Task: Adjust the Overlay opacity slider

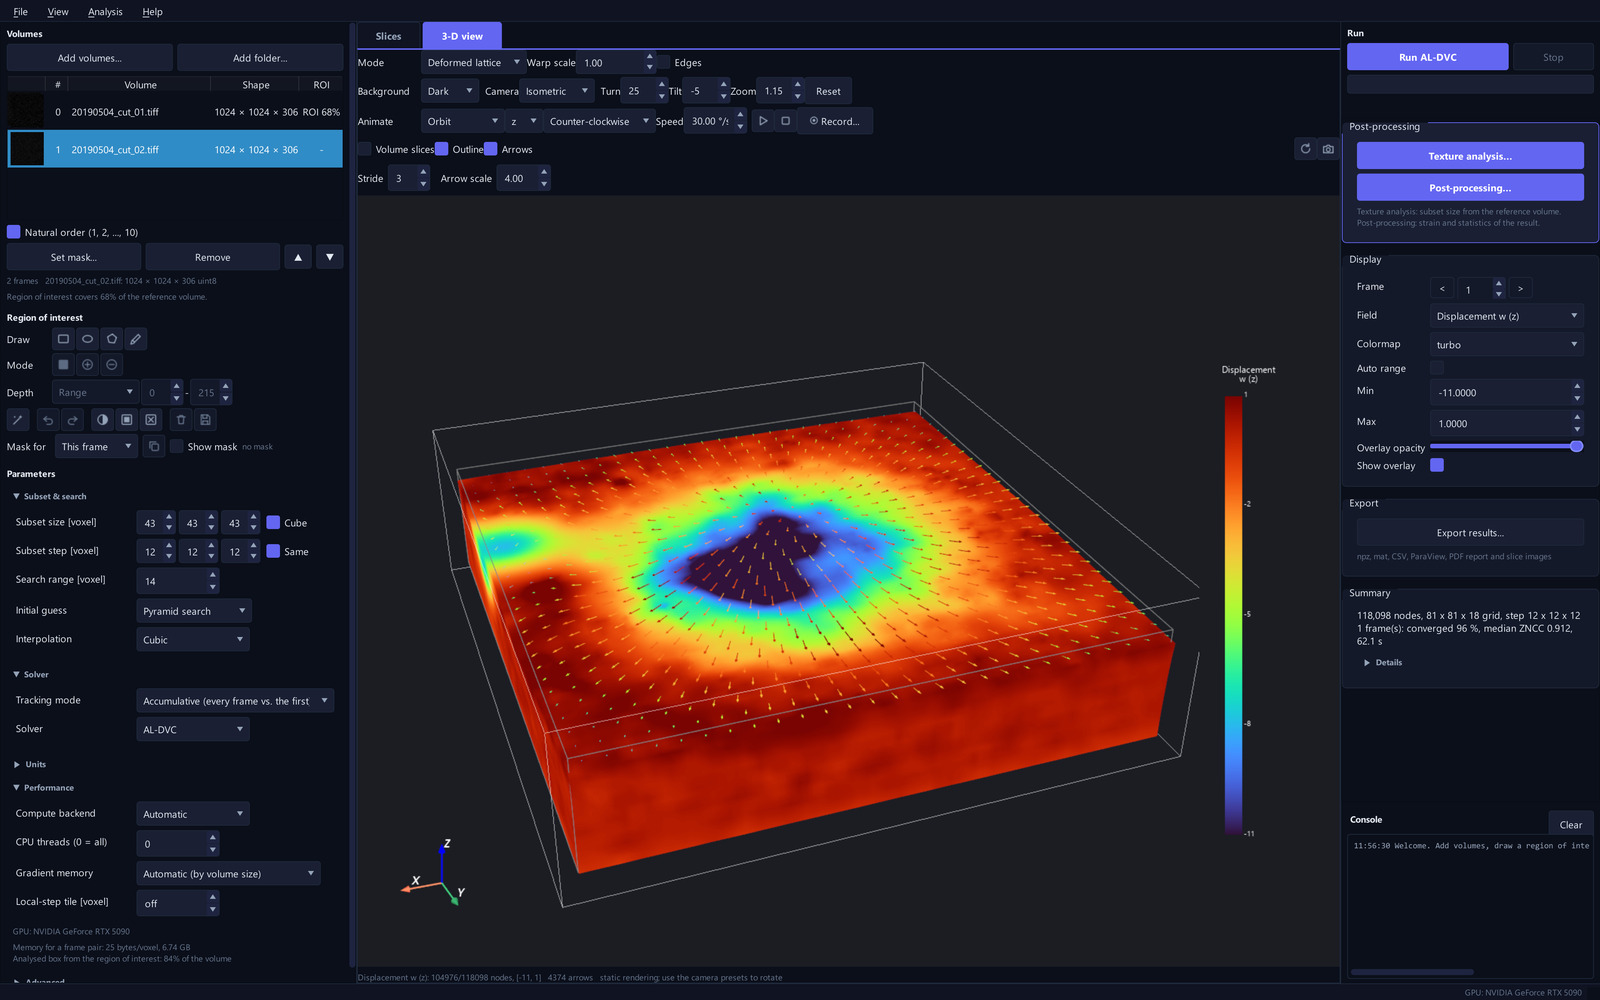Action: (x=1507, y=447)
